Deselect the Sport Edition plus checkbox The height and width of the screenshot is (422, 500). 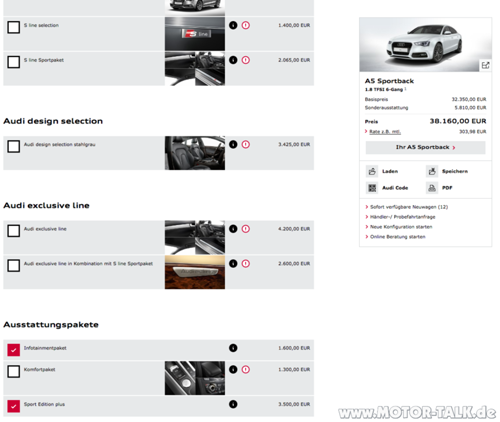[14, 406]
